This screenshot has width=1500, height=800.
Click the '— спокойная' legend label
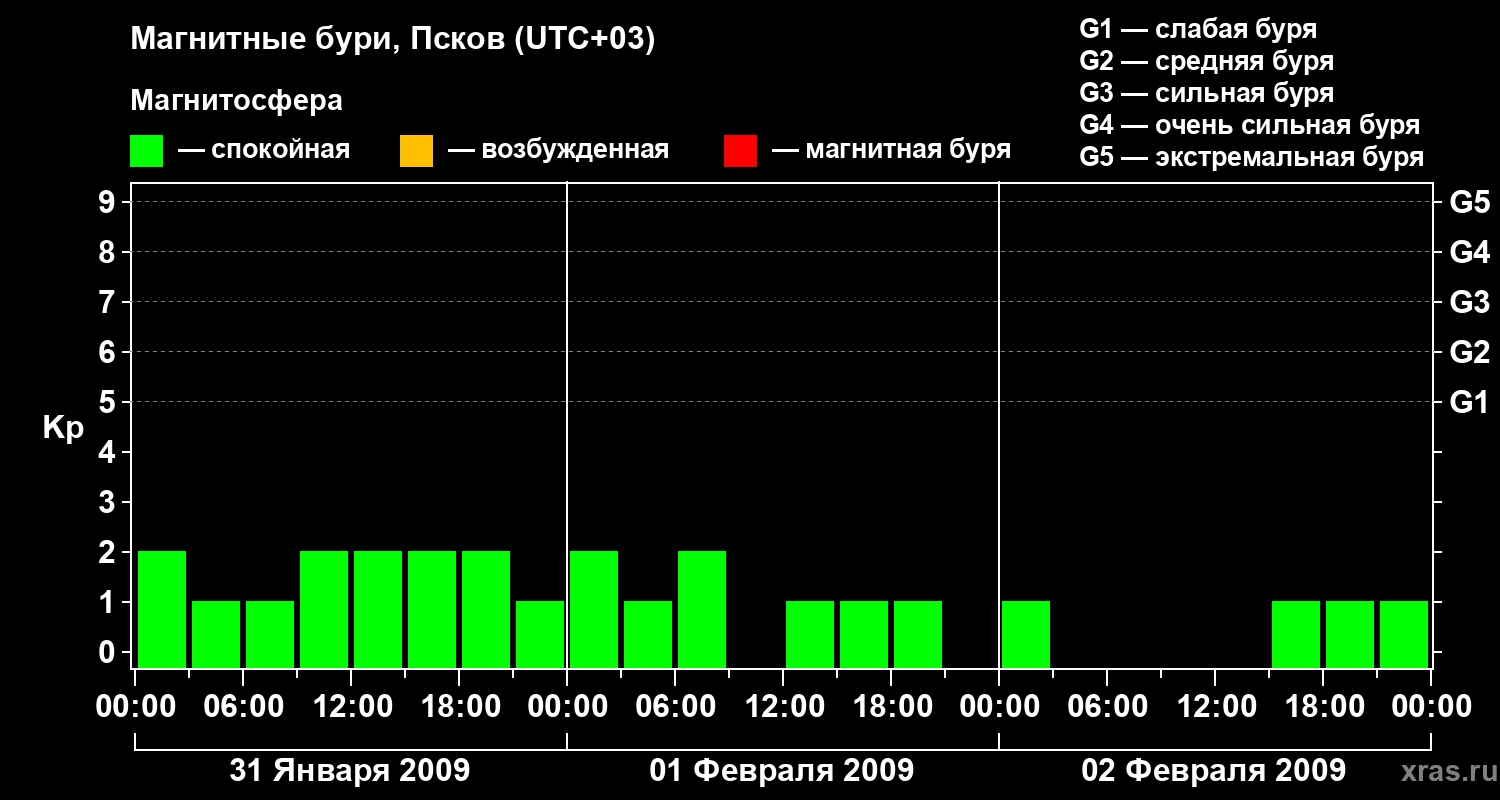click(264, 151)
